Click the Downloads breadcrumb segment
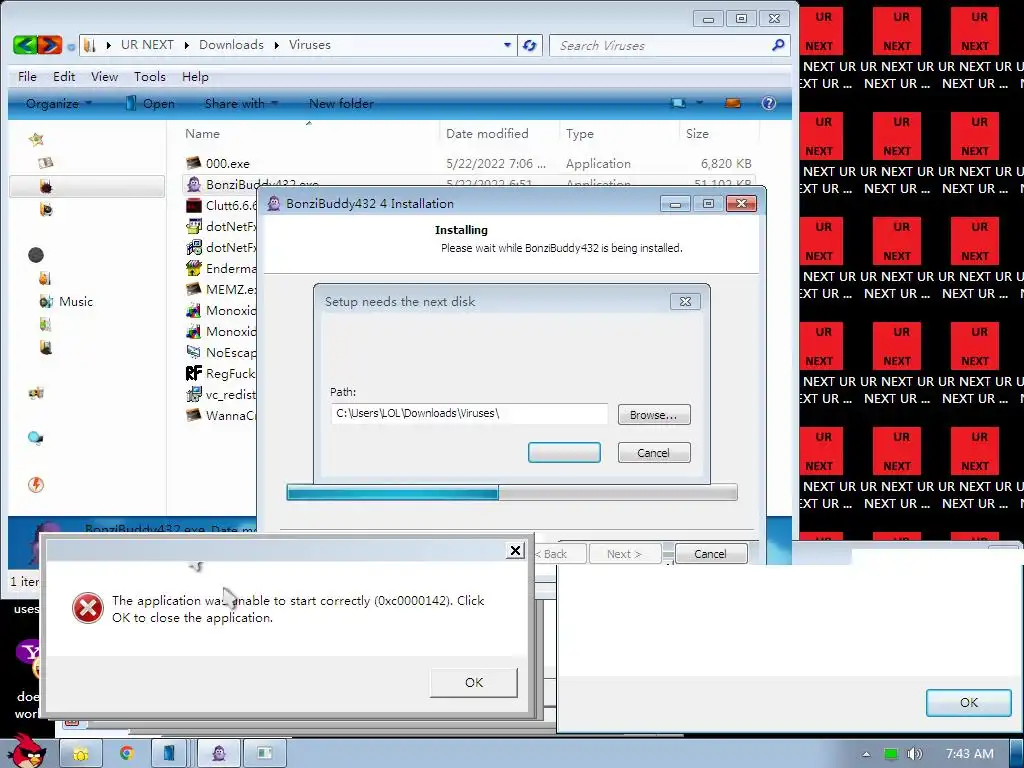This screenshot has width=1024, height=768. 231,45
